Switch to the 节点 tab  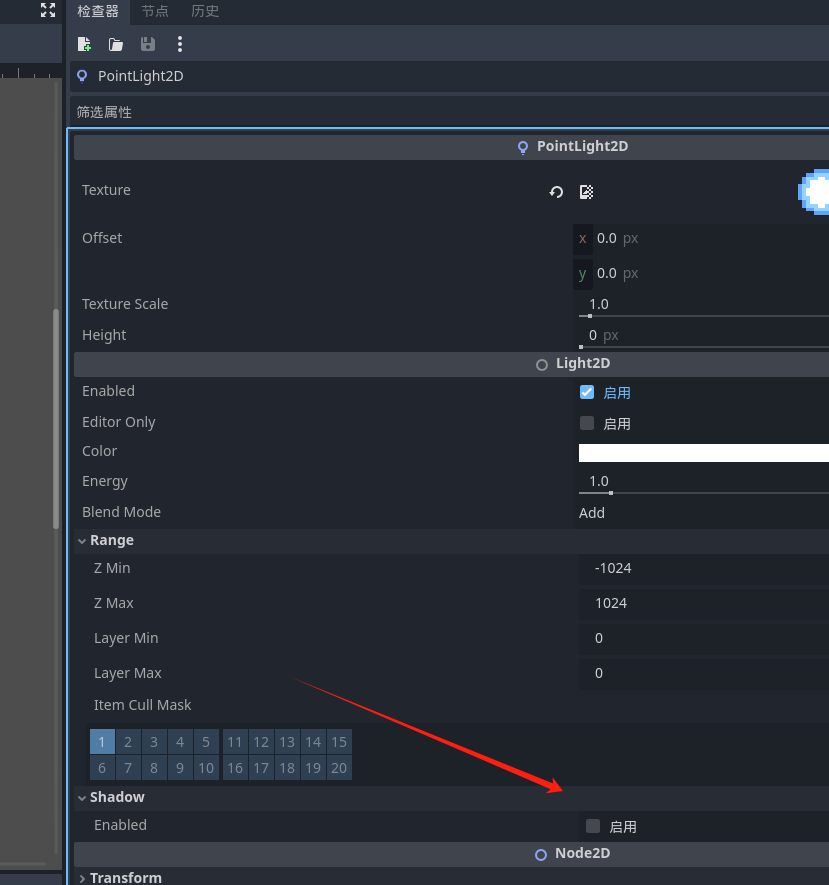pyautogui.click(x=155, y=11)
